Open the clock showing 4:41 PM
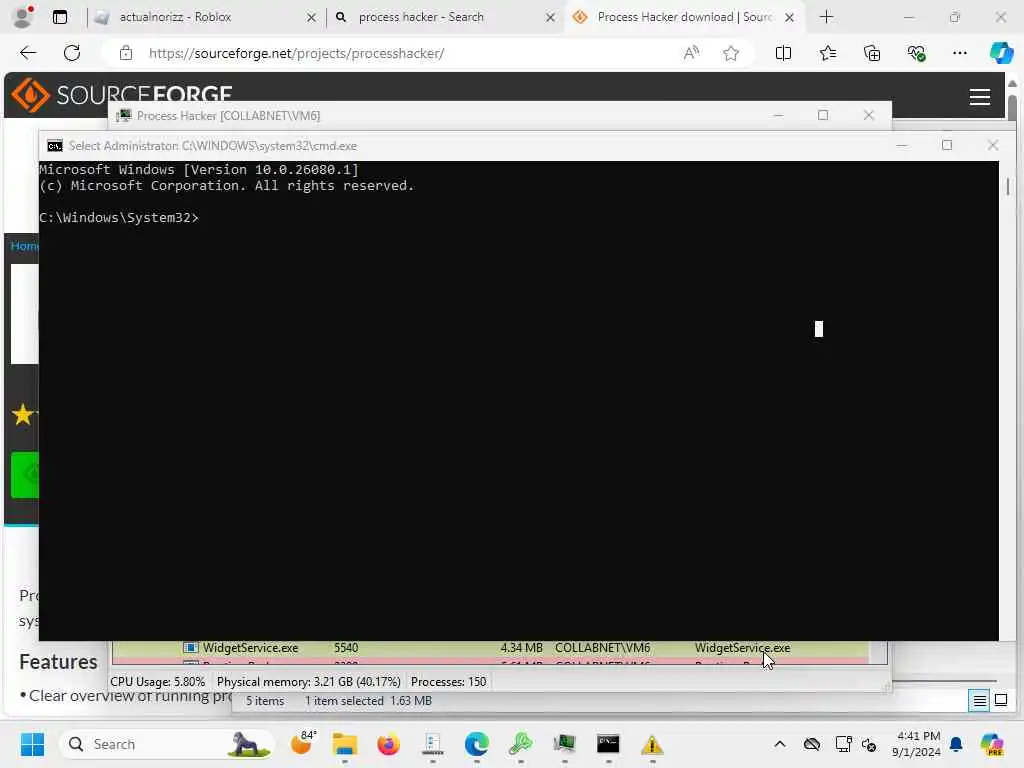The width and height of the screenshot is (1024, 768). (x=918, y=744)
